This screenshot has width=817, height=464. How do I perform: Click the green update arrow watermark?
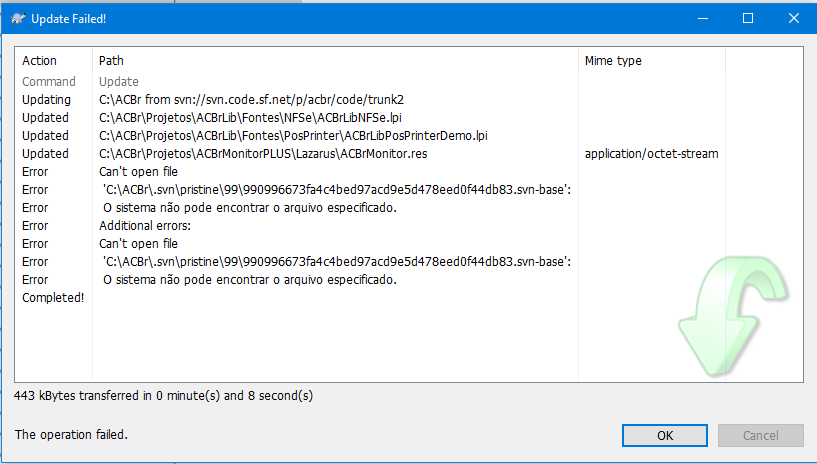pos(733,315)
